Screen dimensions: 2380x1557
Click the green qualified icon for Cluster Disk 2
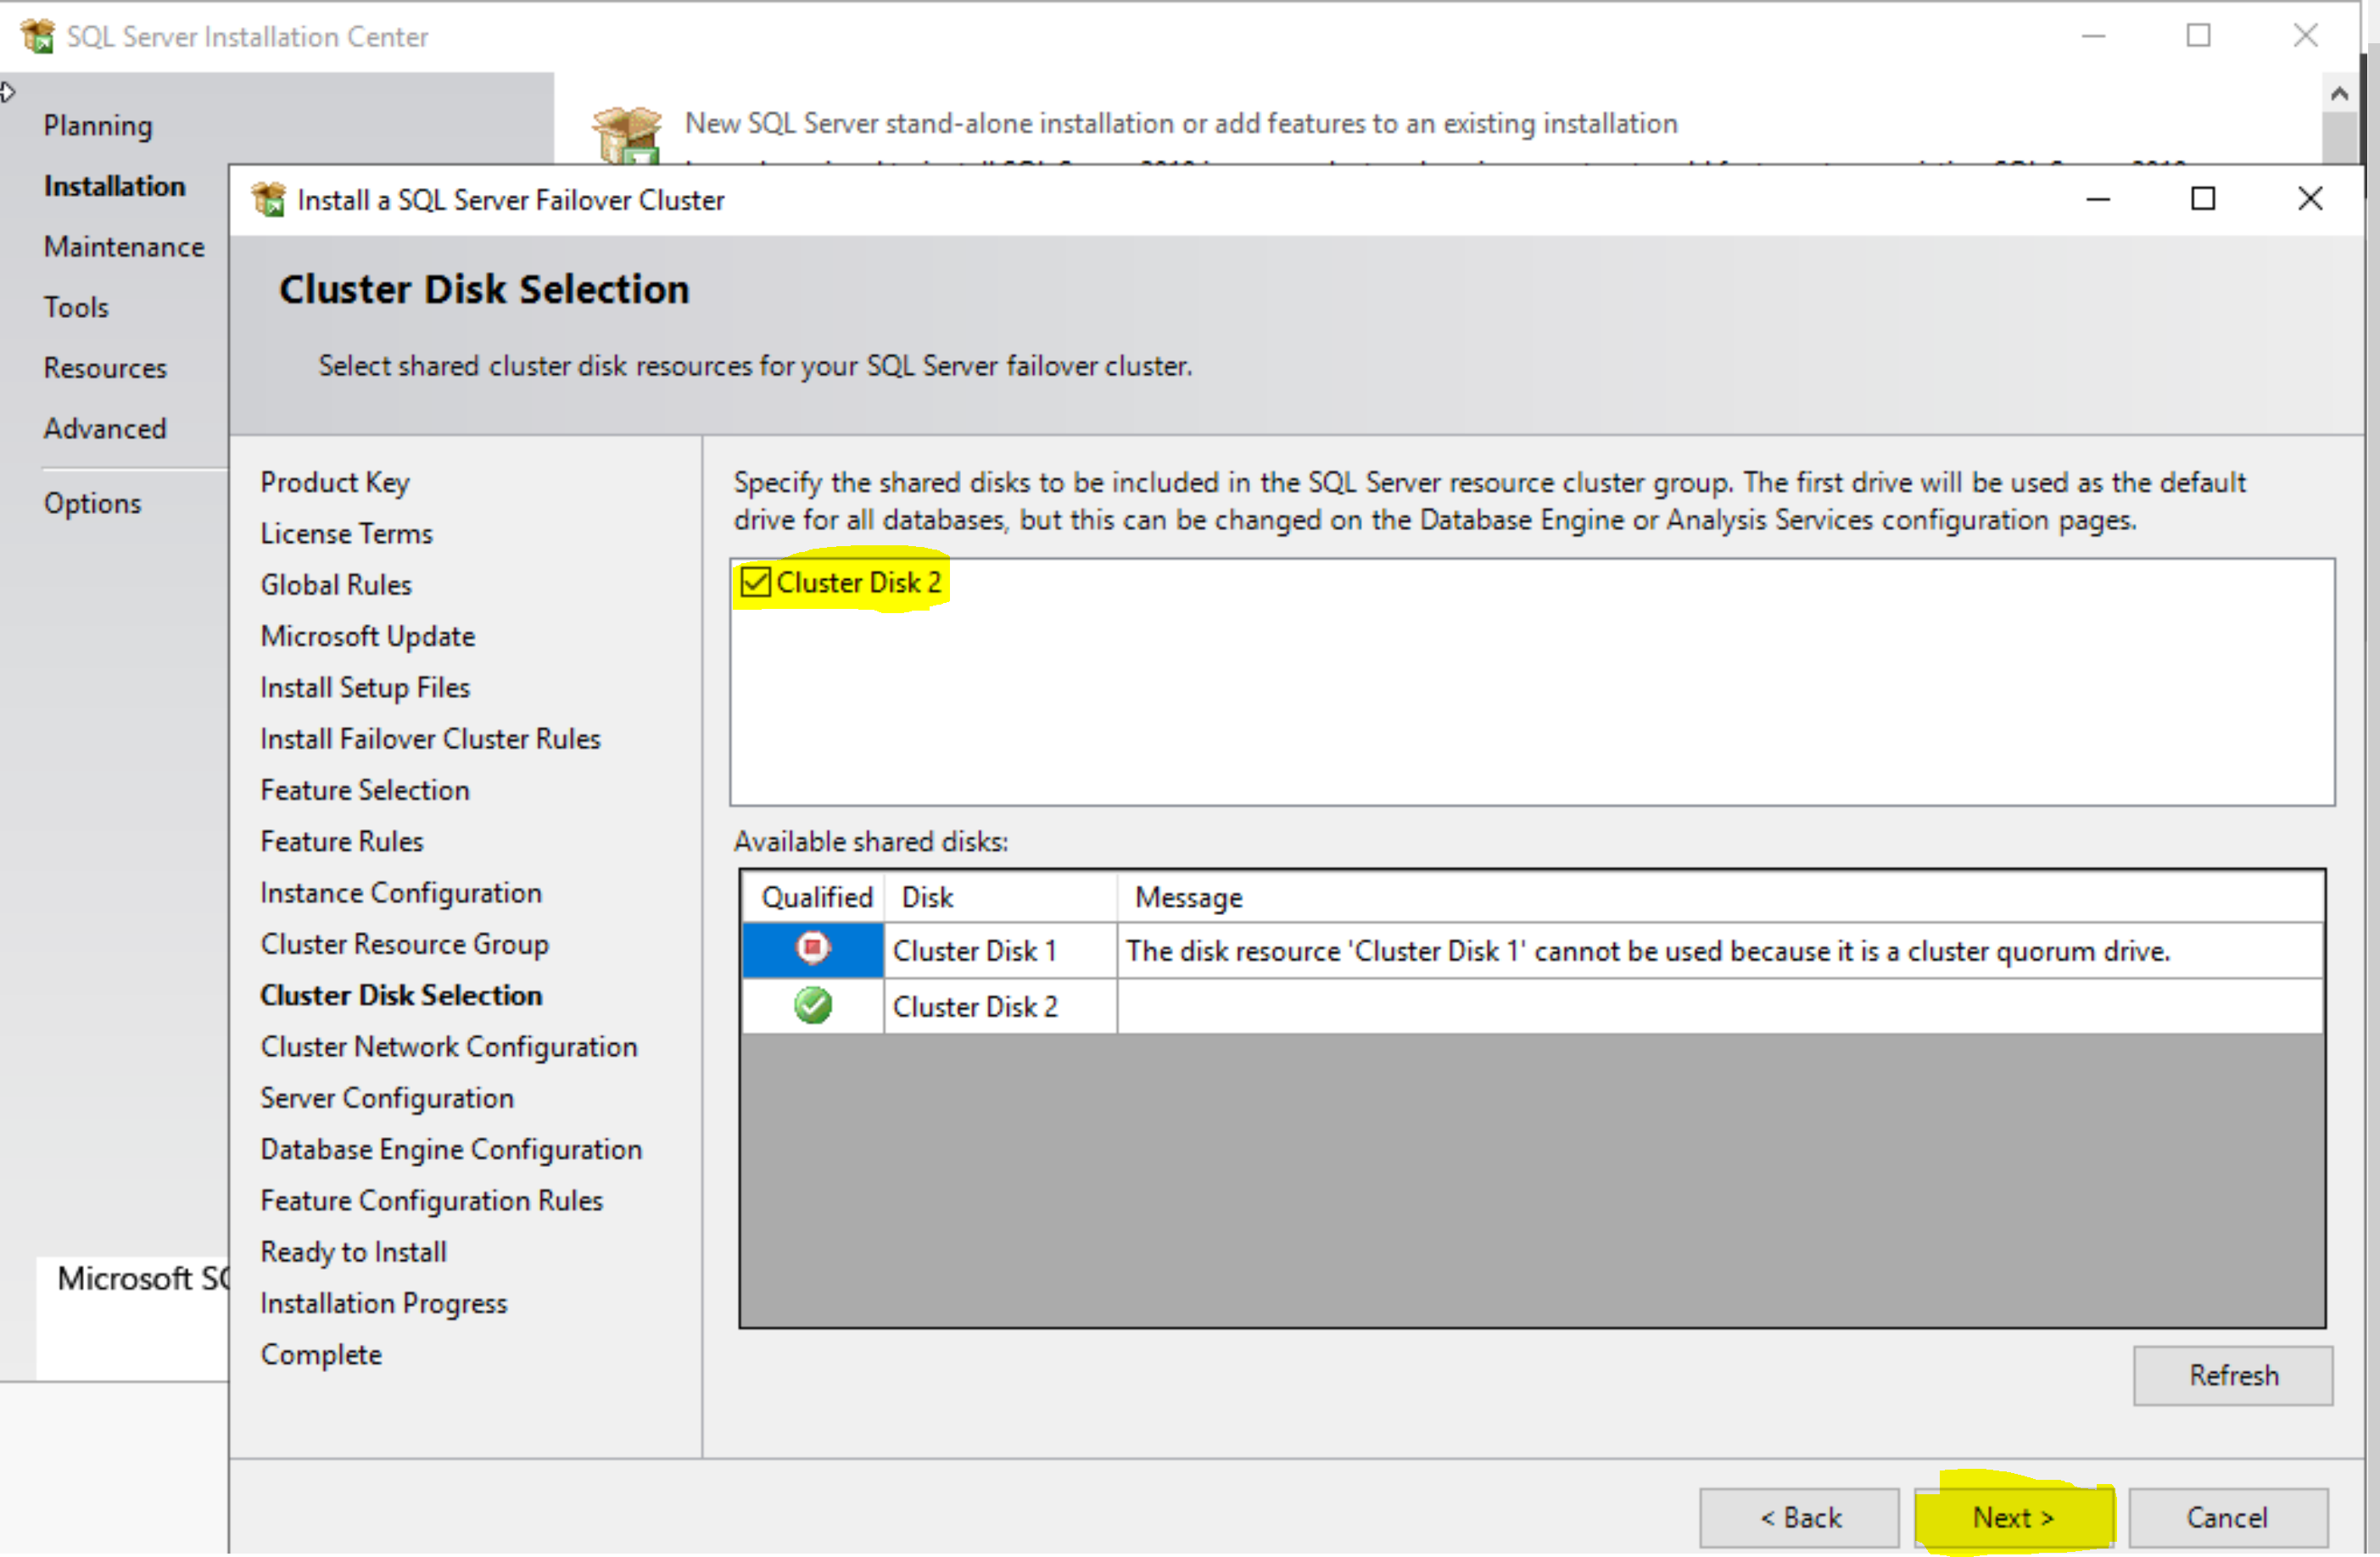click(812, 1005)
